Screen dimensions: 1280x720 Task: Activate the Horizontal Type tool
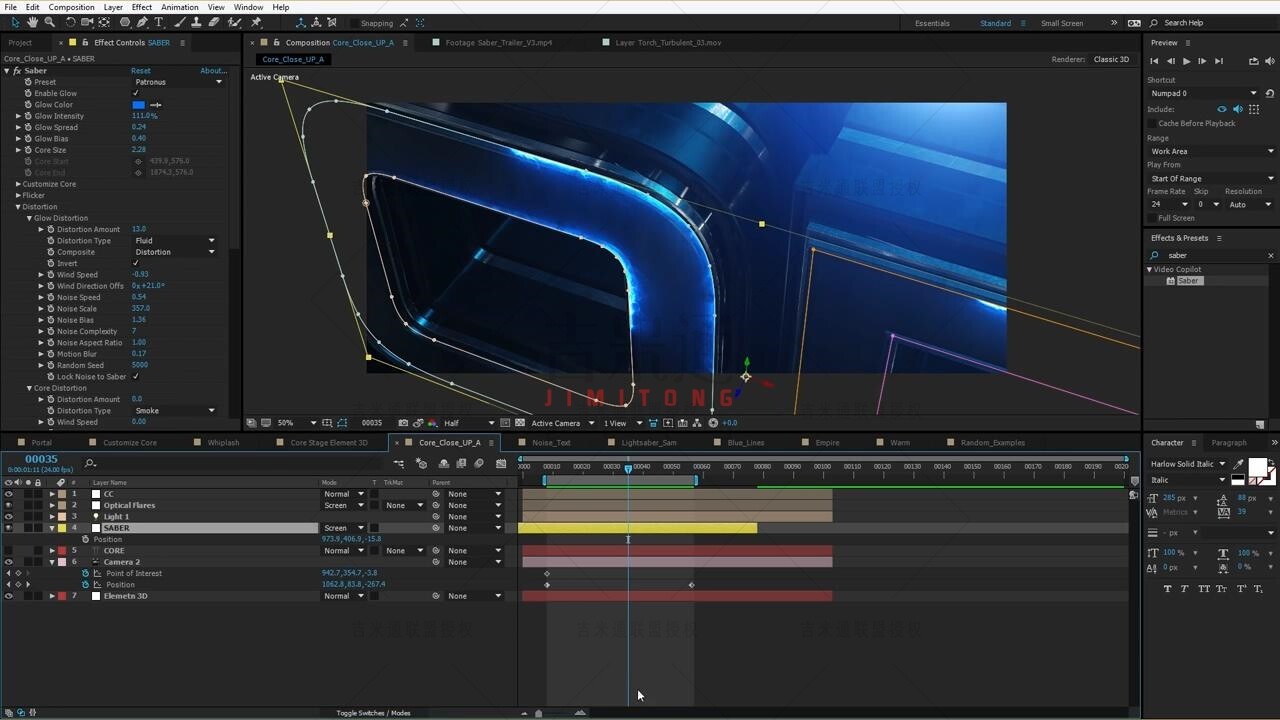[159, 22]
